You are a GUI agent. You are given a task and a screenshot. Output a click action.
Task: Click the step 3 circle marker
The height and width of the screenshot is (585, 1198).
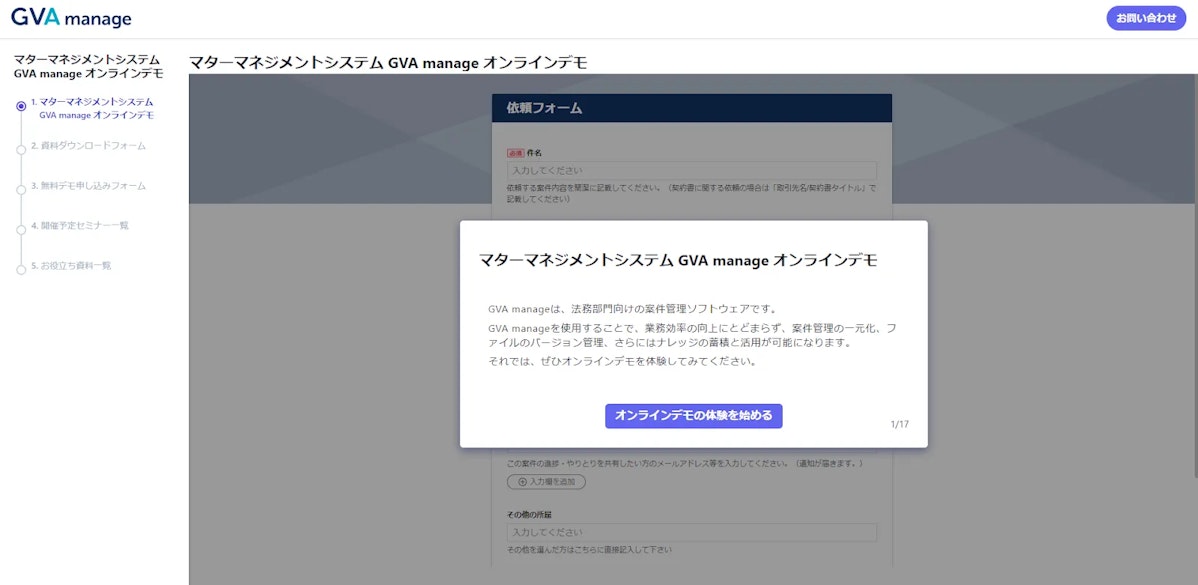[21, 189]
